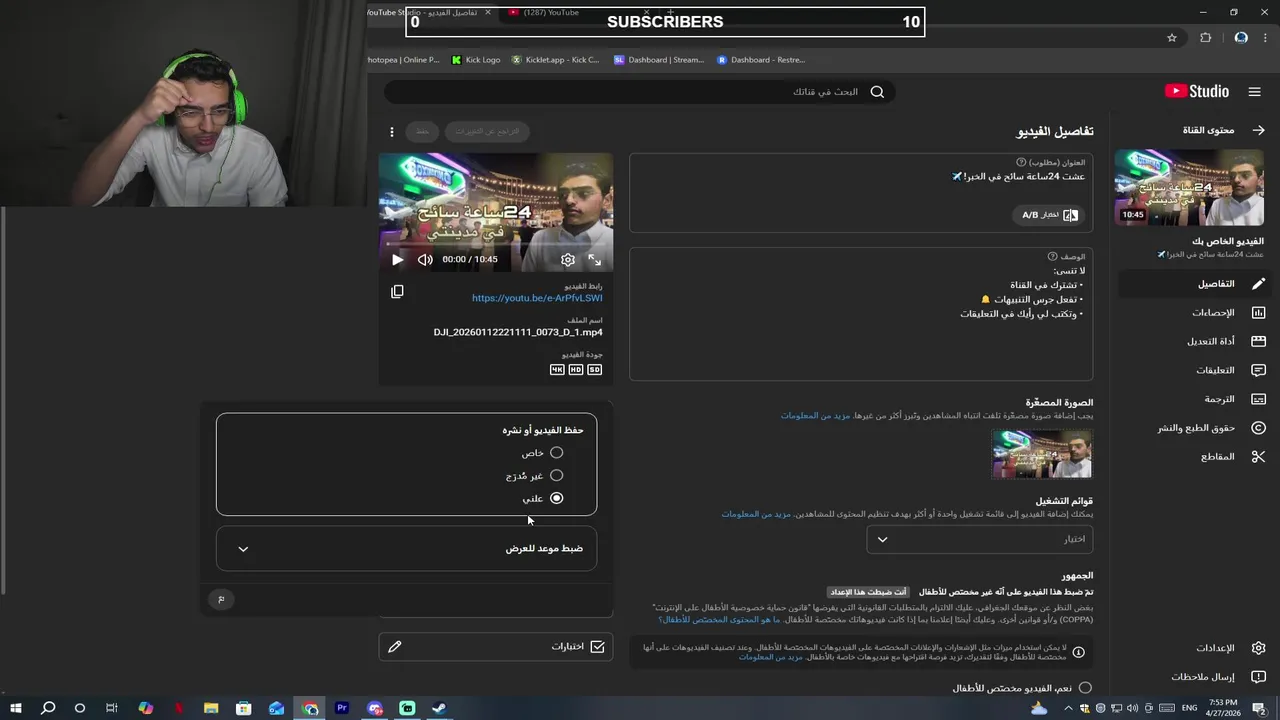Copy the video link icon
The width and height of the screenshot is (1280, 720).
coord(397,291)
